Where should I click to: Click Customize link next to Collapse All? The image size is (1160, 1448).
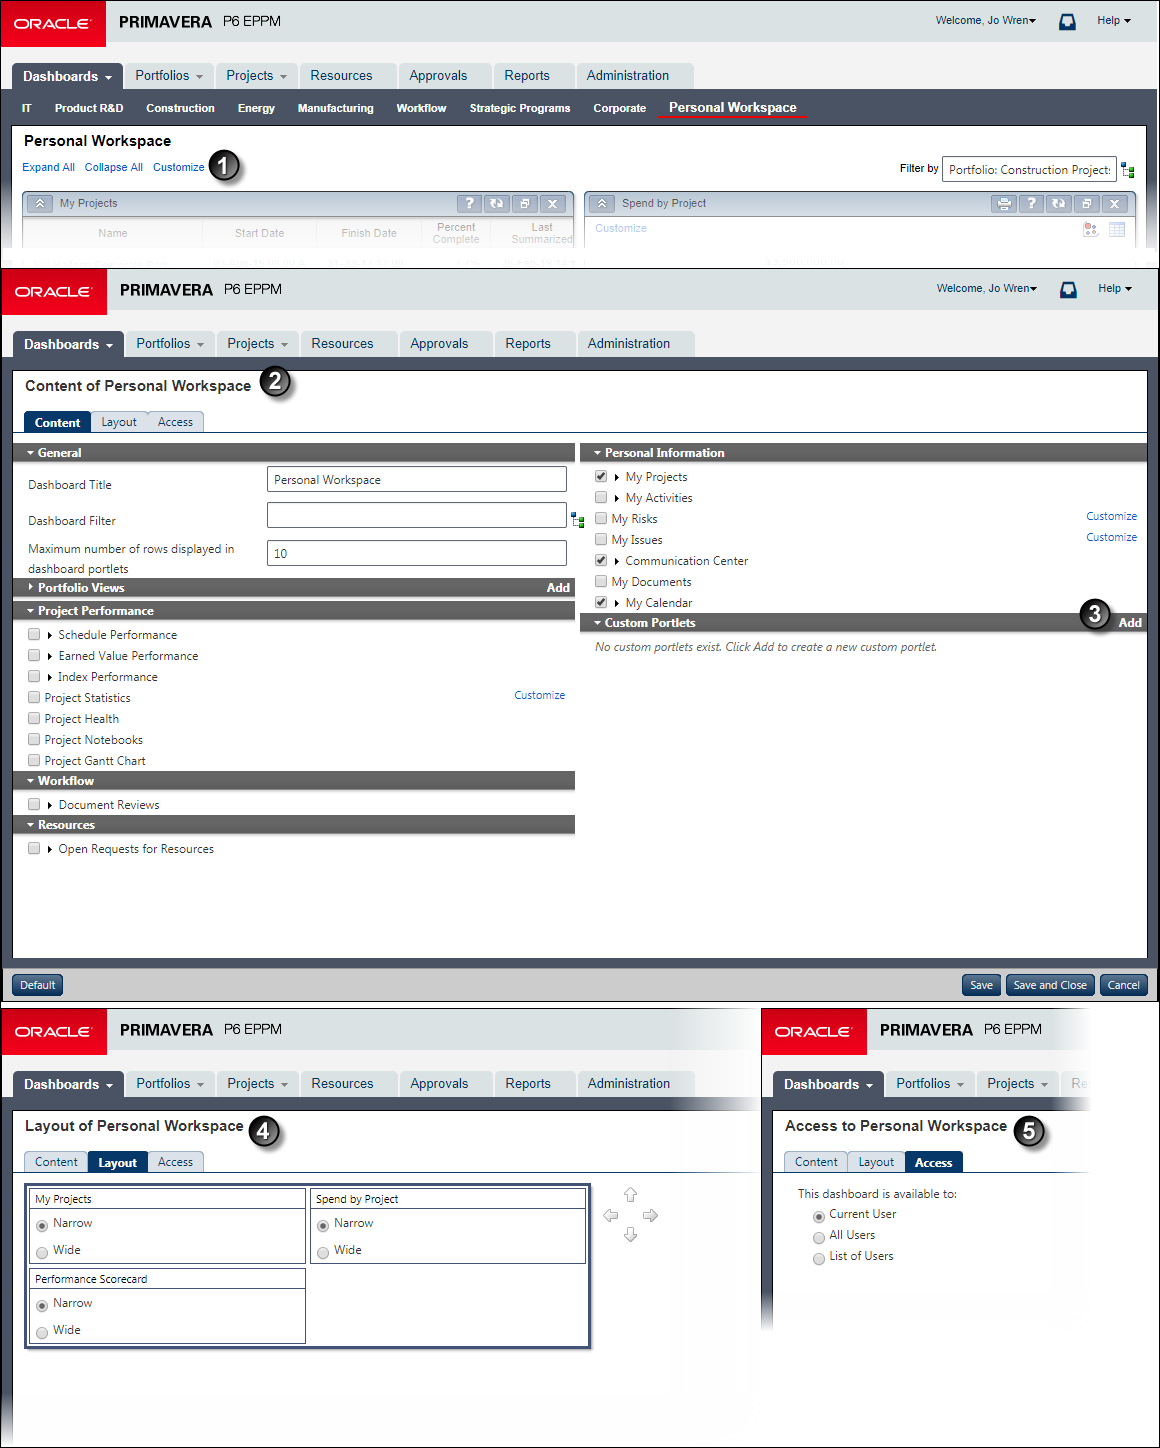tap(178, 167)
